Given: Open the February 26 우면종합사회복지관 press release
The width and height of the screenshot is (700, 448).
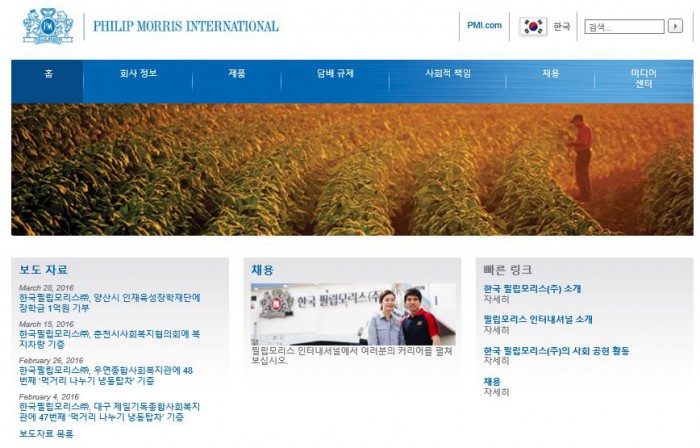Looking at the screenshot, I should click(105, 375).
